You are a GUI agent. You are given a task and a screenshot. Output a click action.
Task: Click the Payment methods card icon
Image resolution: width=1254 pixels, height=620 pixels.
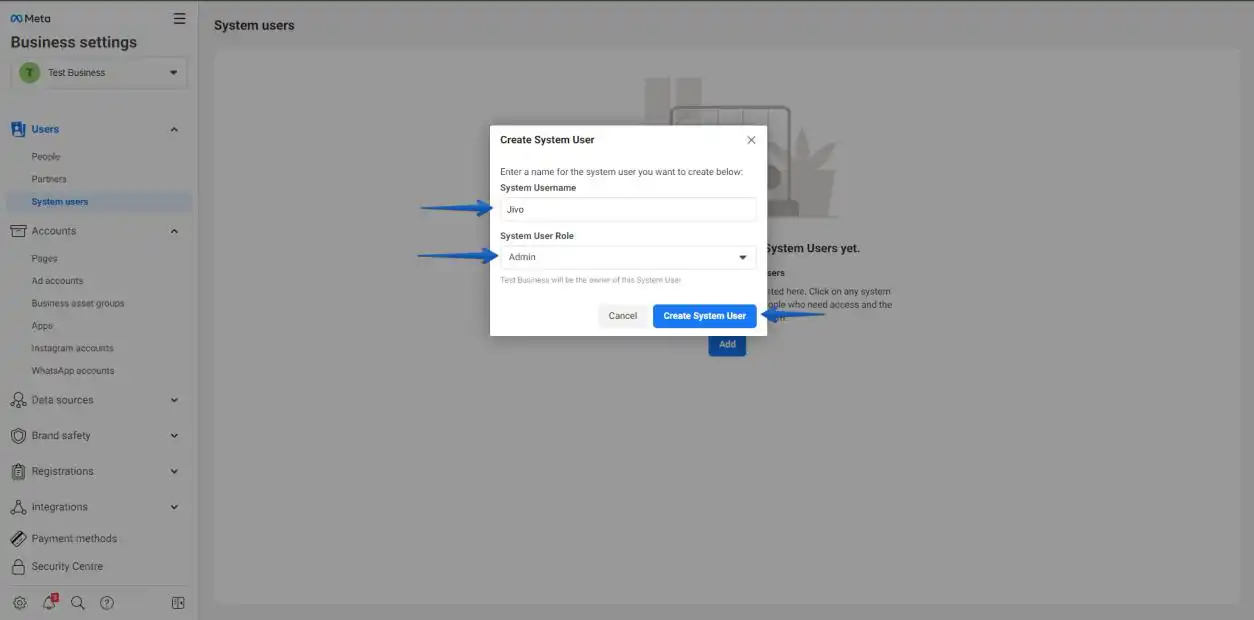point(18,539)
